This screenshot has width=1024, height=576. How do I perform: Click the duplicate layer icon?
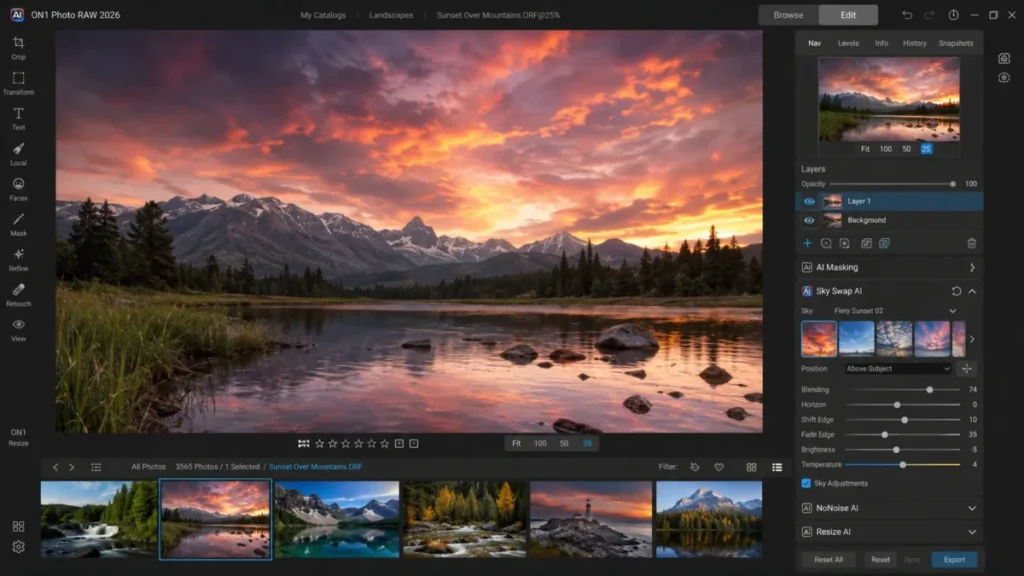866,244
